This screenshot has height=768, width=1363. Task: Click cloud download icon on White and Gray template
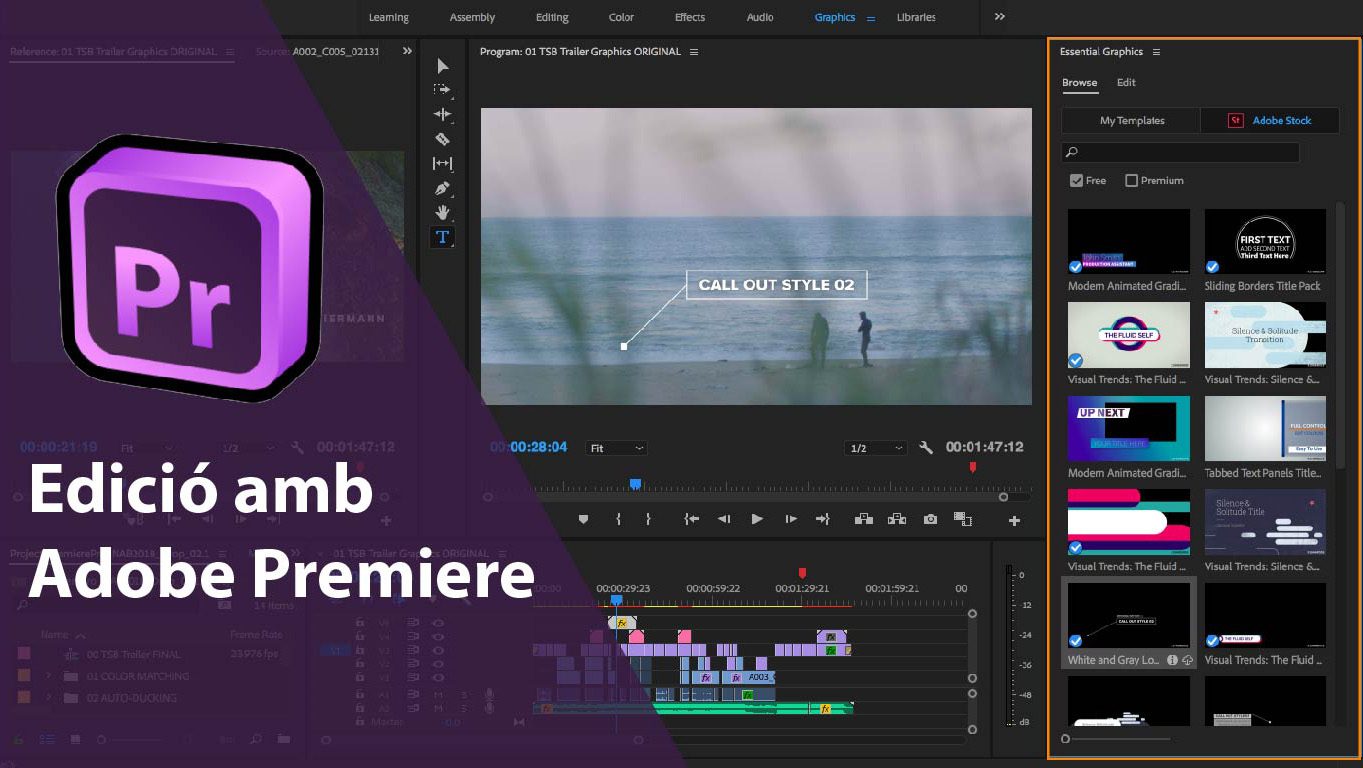[x=1187, y=660]
